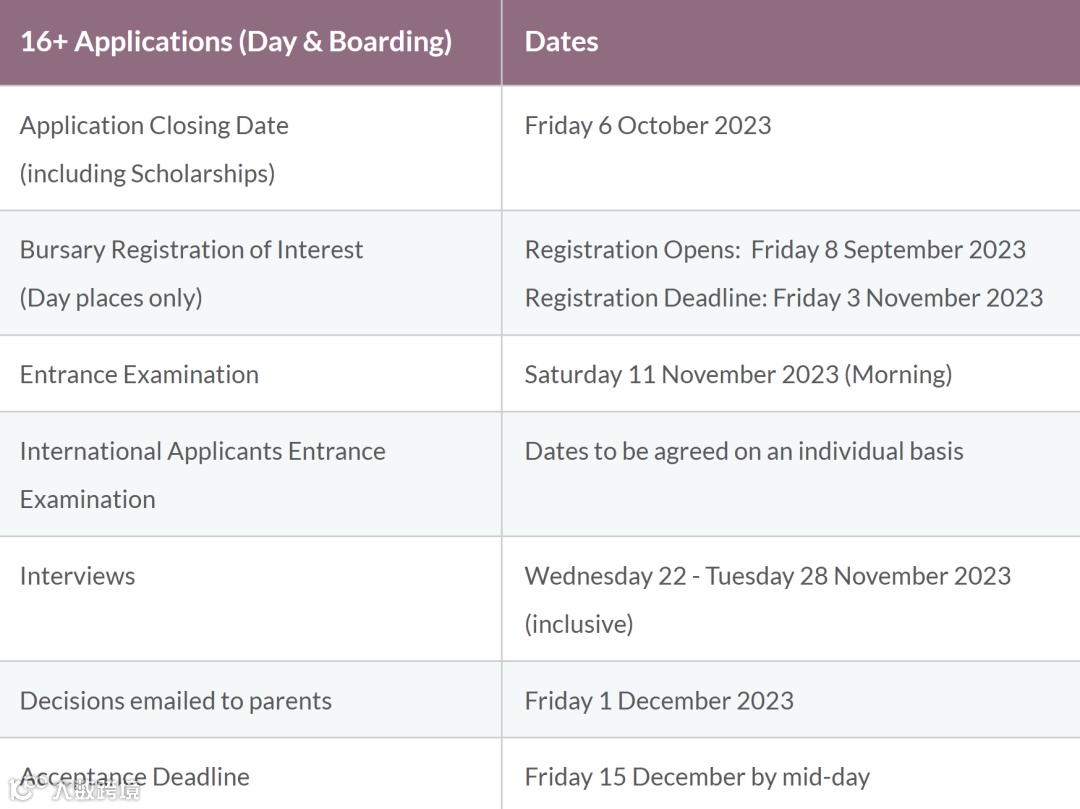Screen dimensions: 1080x809
Task: Click 'Friday 15 December by mid-day' text
Action: point(697,777)
